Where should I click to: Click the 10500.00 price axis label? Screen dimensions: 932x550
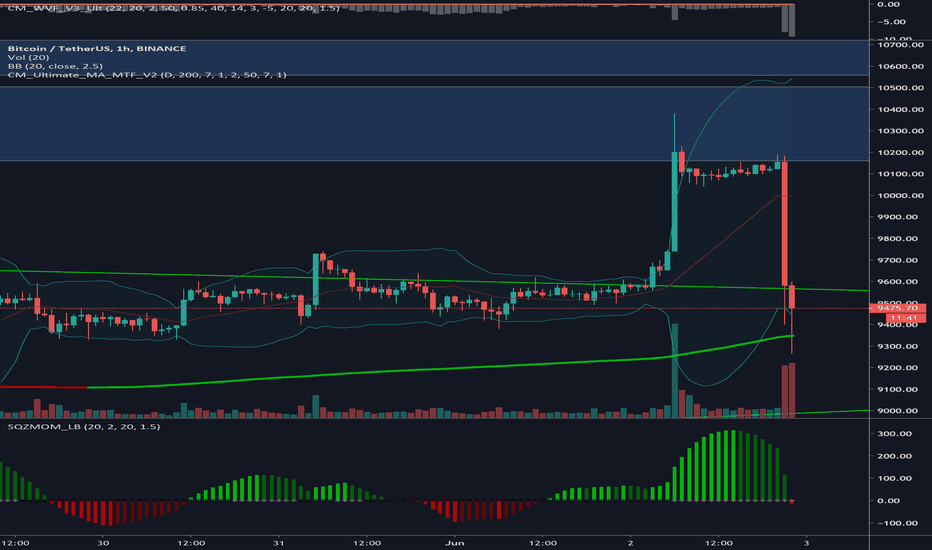(x=900, y=87)
